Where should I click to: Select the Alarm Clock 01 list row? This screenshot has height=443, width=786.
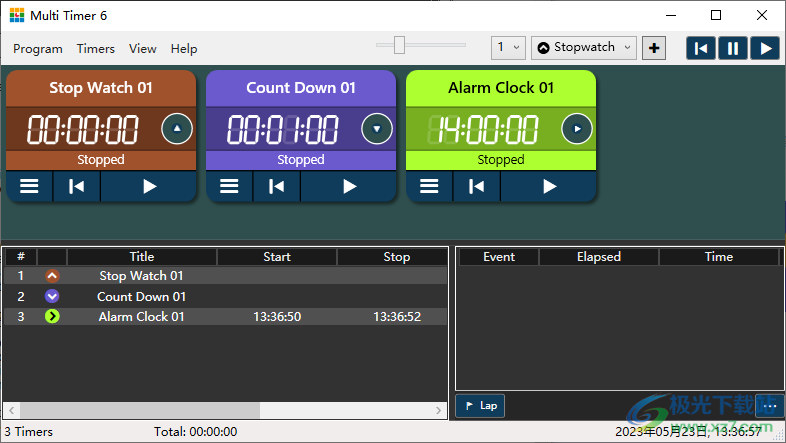point(226,316)
